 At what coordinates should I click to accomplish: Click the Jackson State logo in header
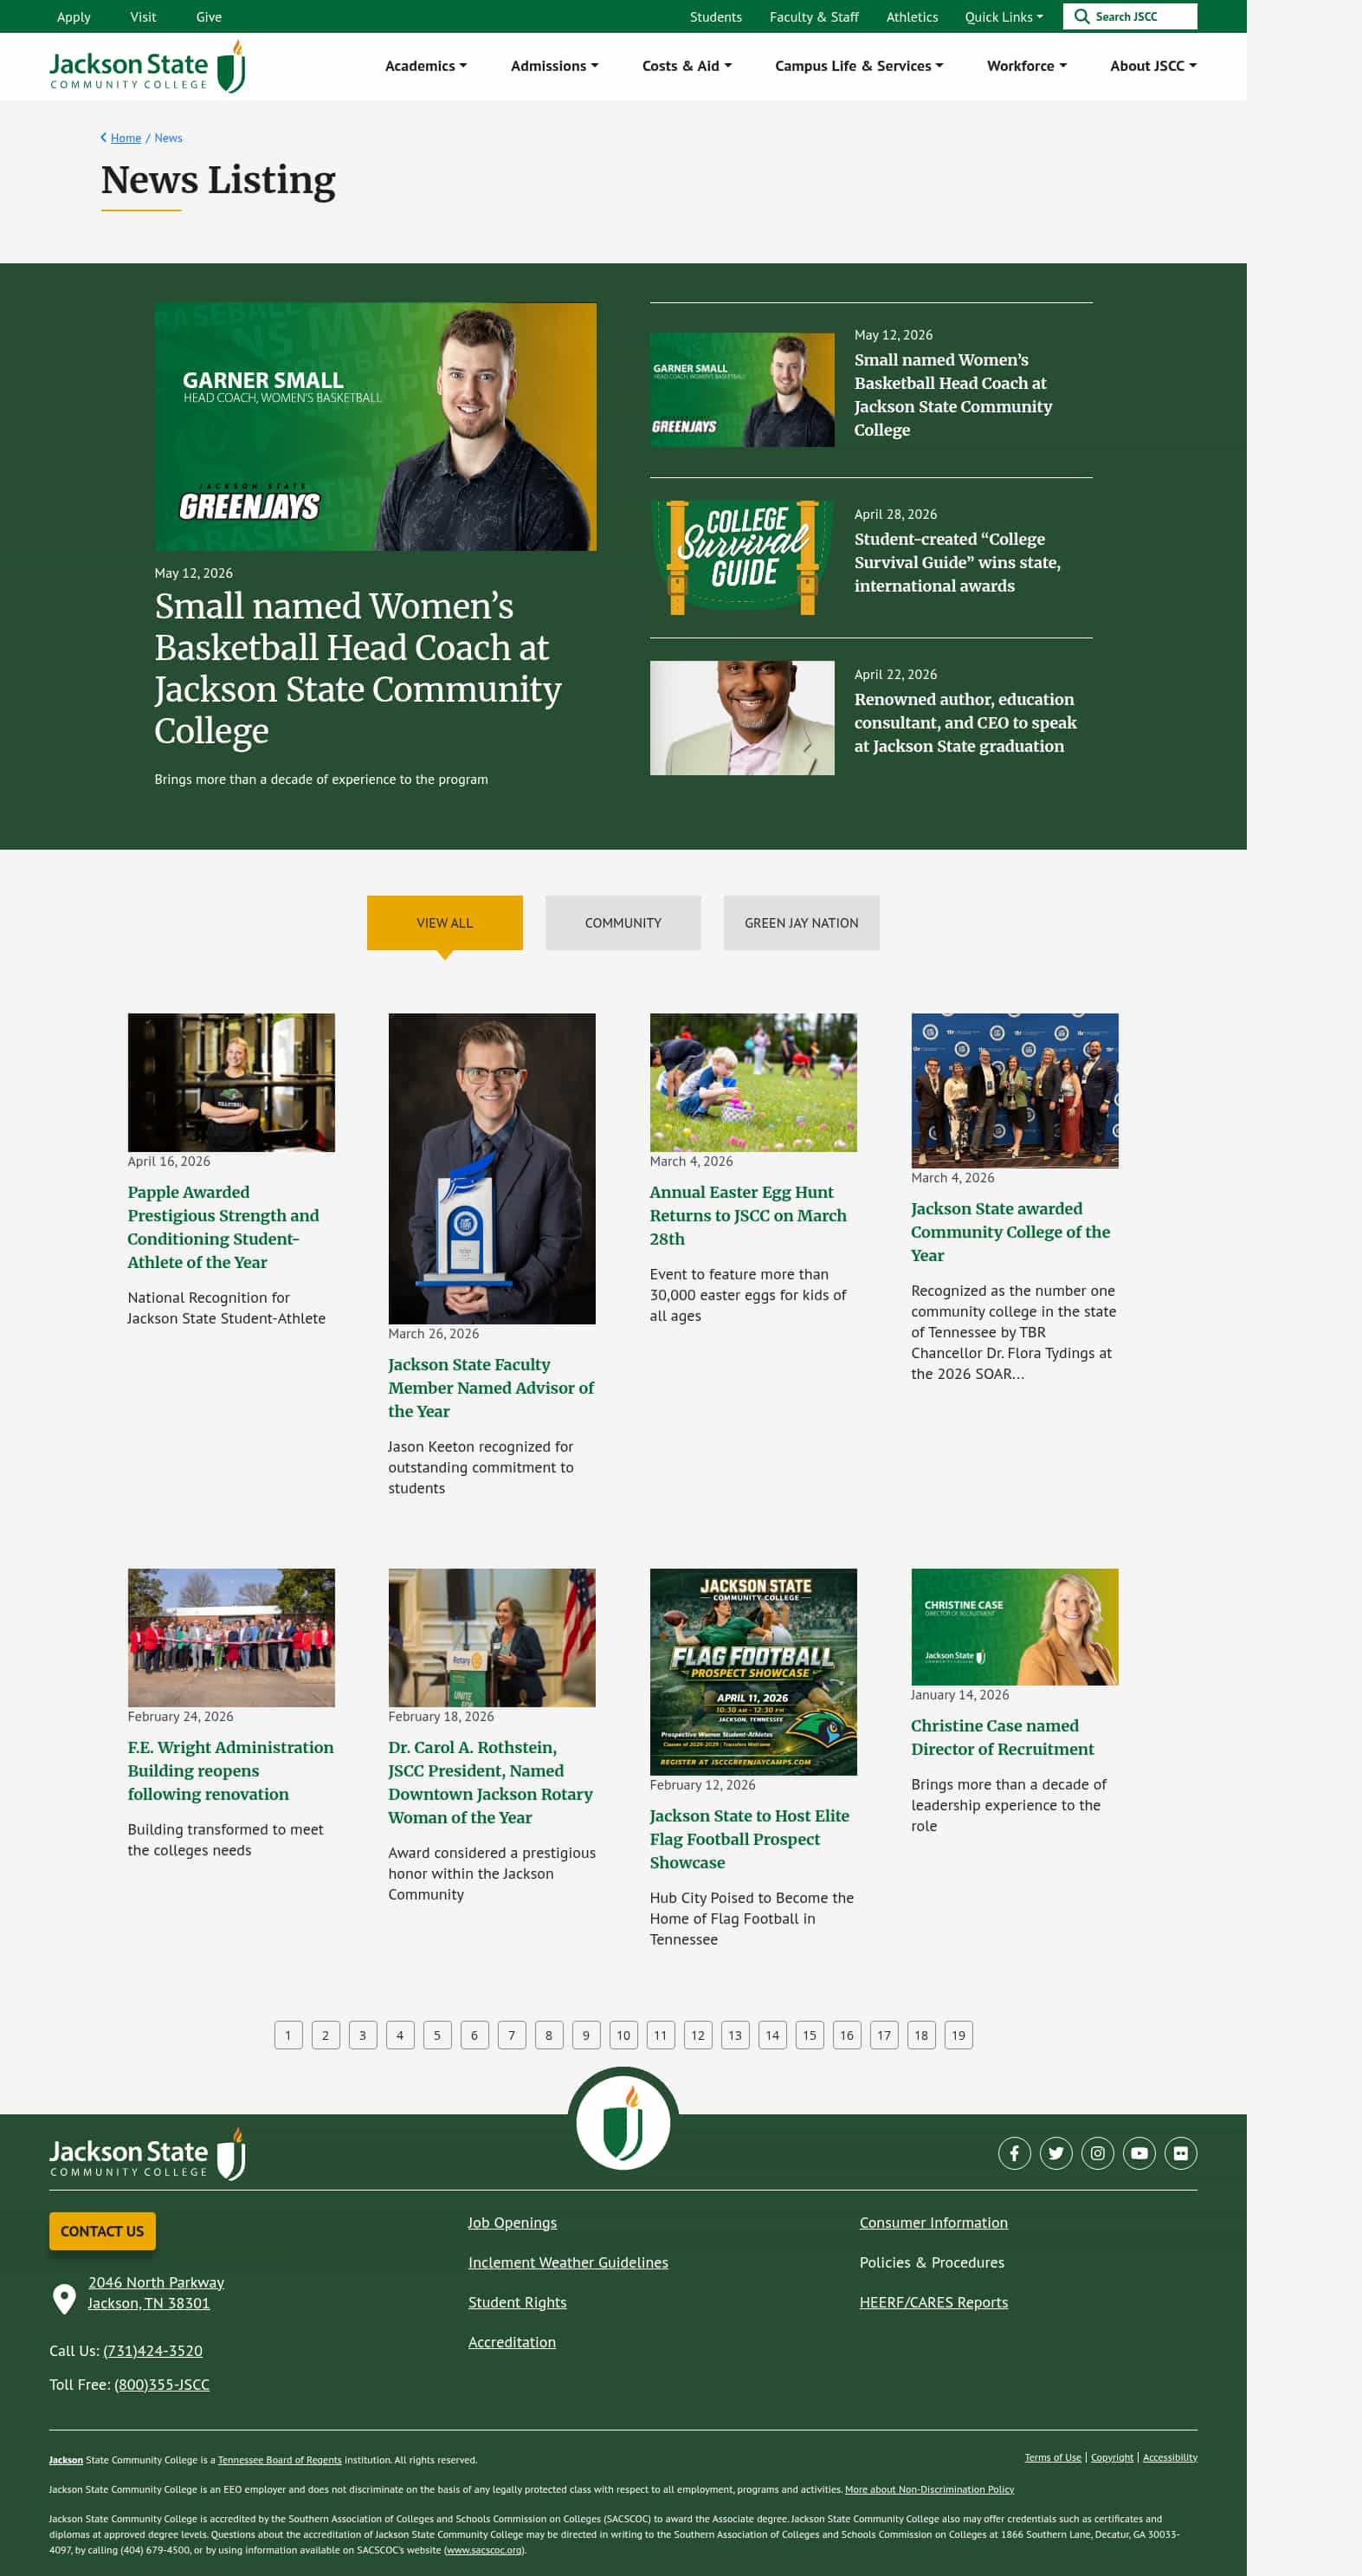click(147, 67)
